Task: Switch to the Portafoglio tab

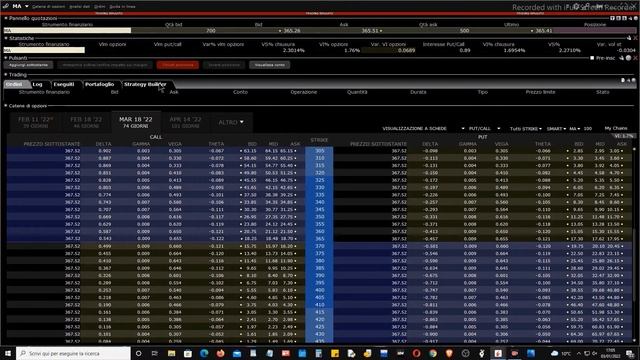Action: [100, 84]
